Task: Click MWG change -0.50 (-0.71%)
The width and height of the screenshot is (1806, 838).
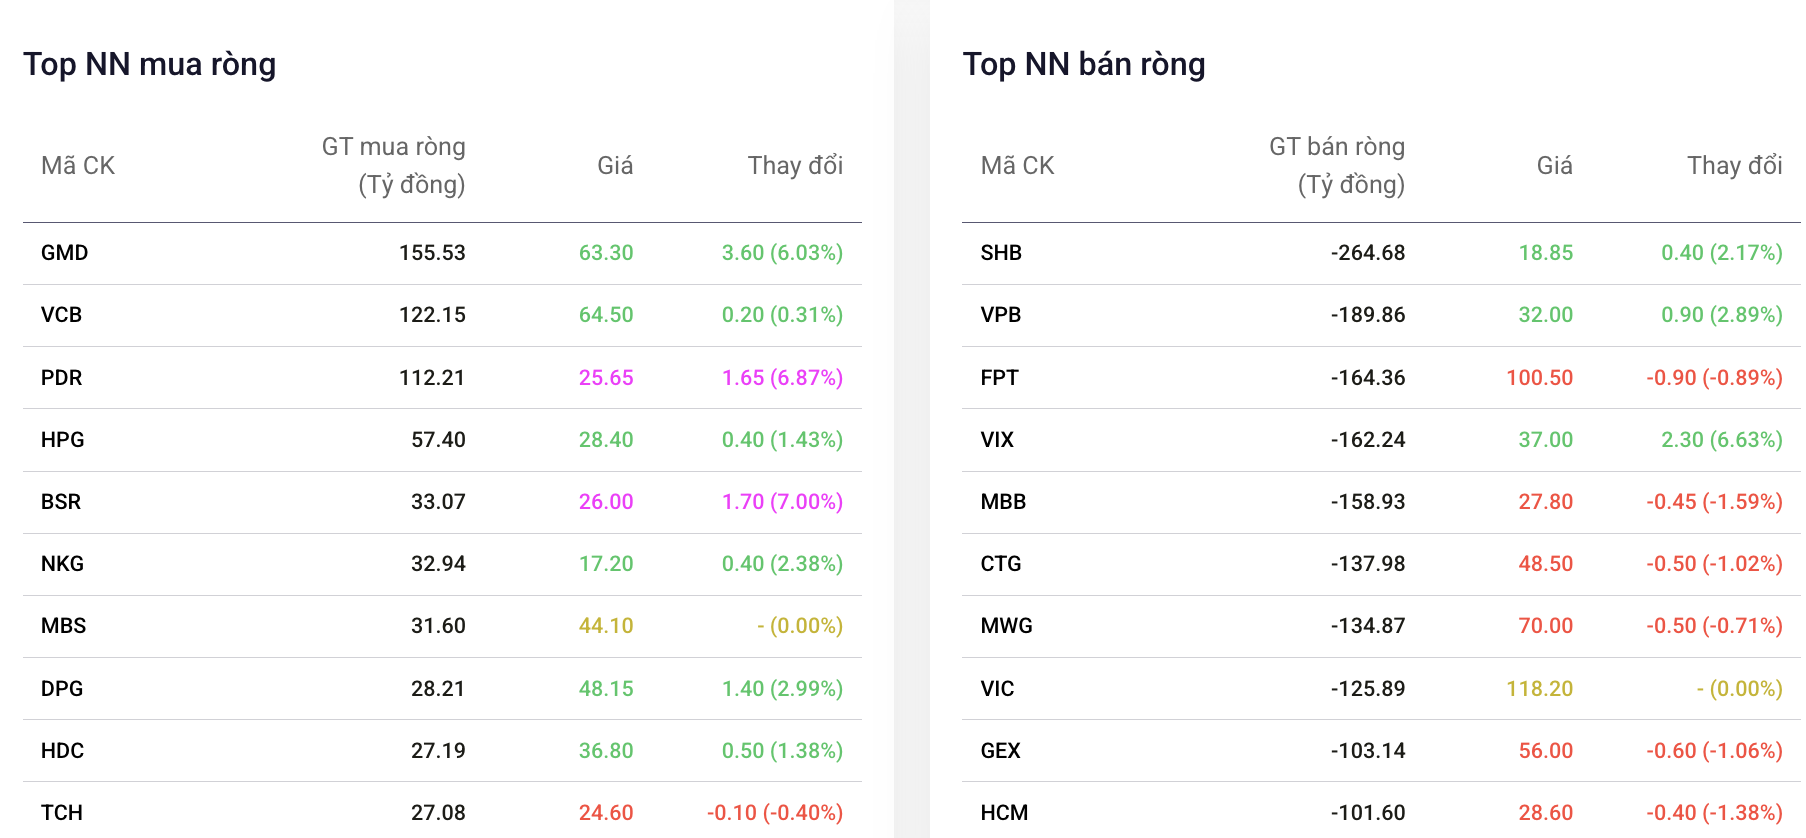Action: 1715,626
